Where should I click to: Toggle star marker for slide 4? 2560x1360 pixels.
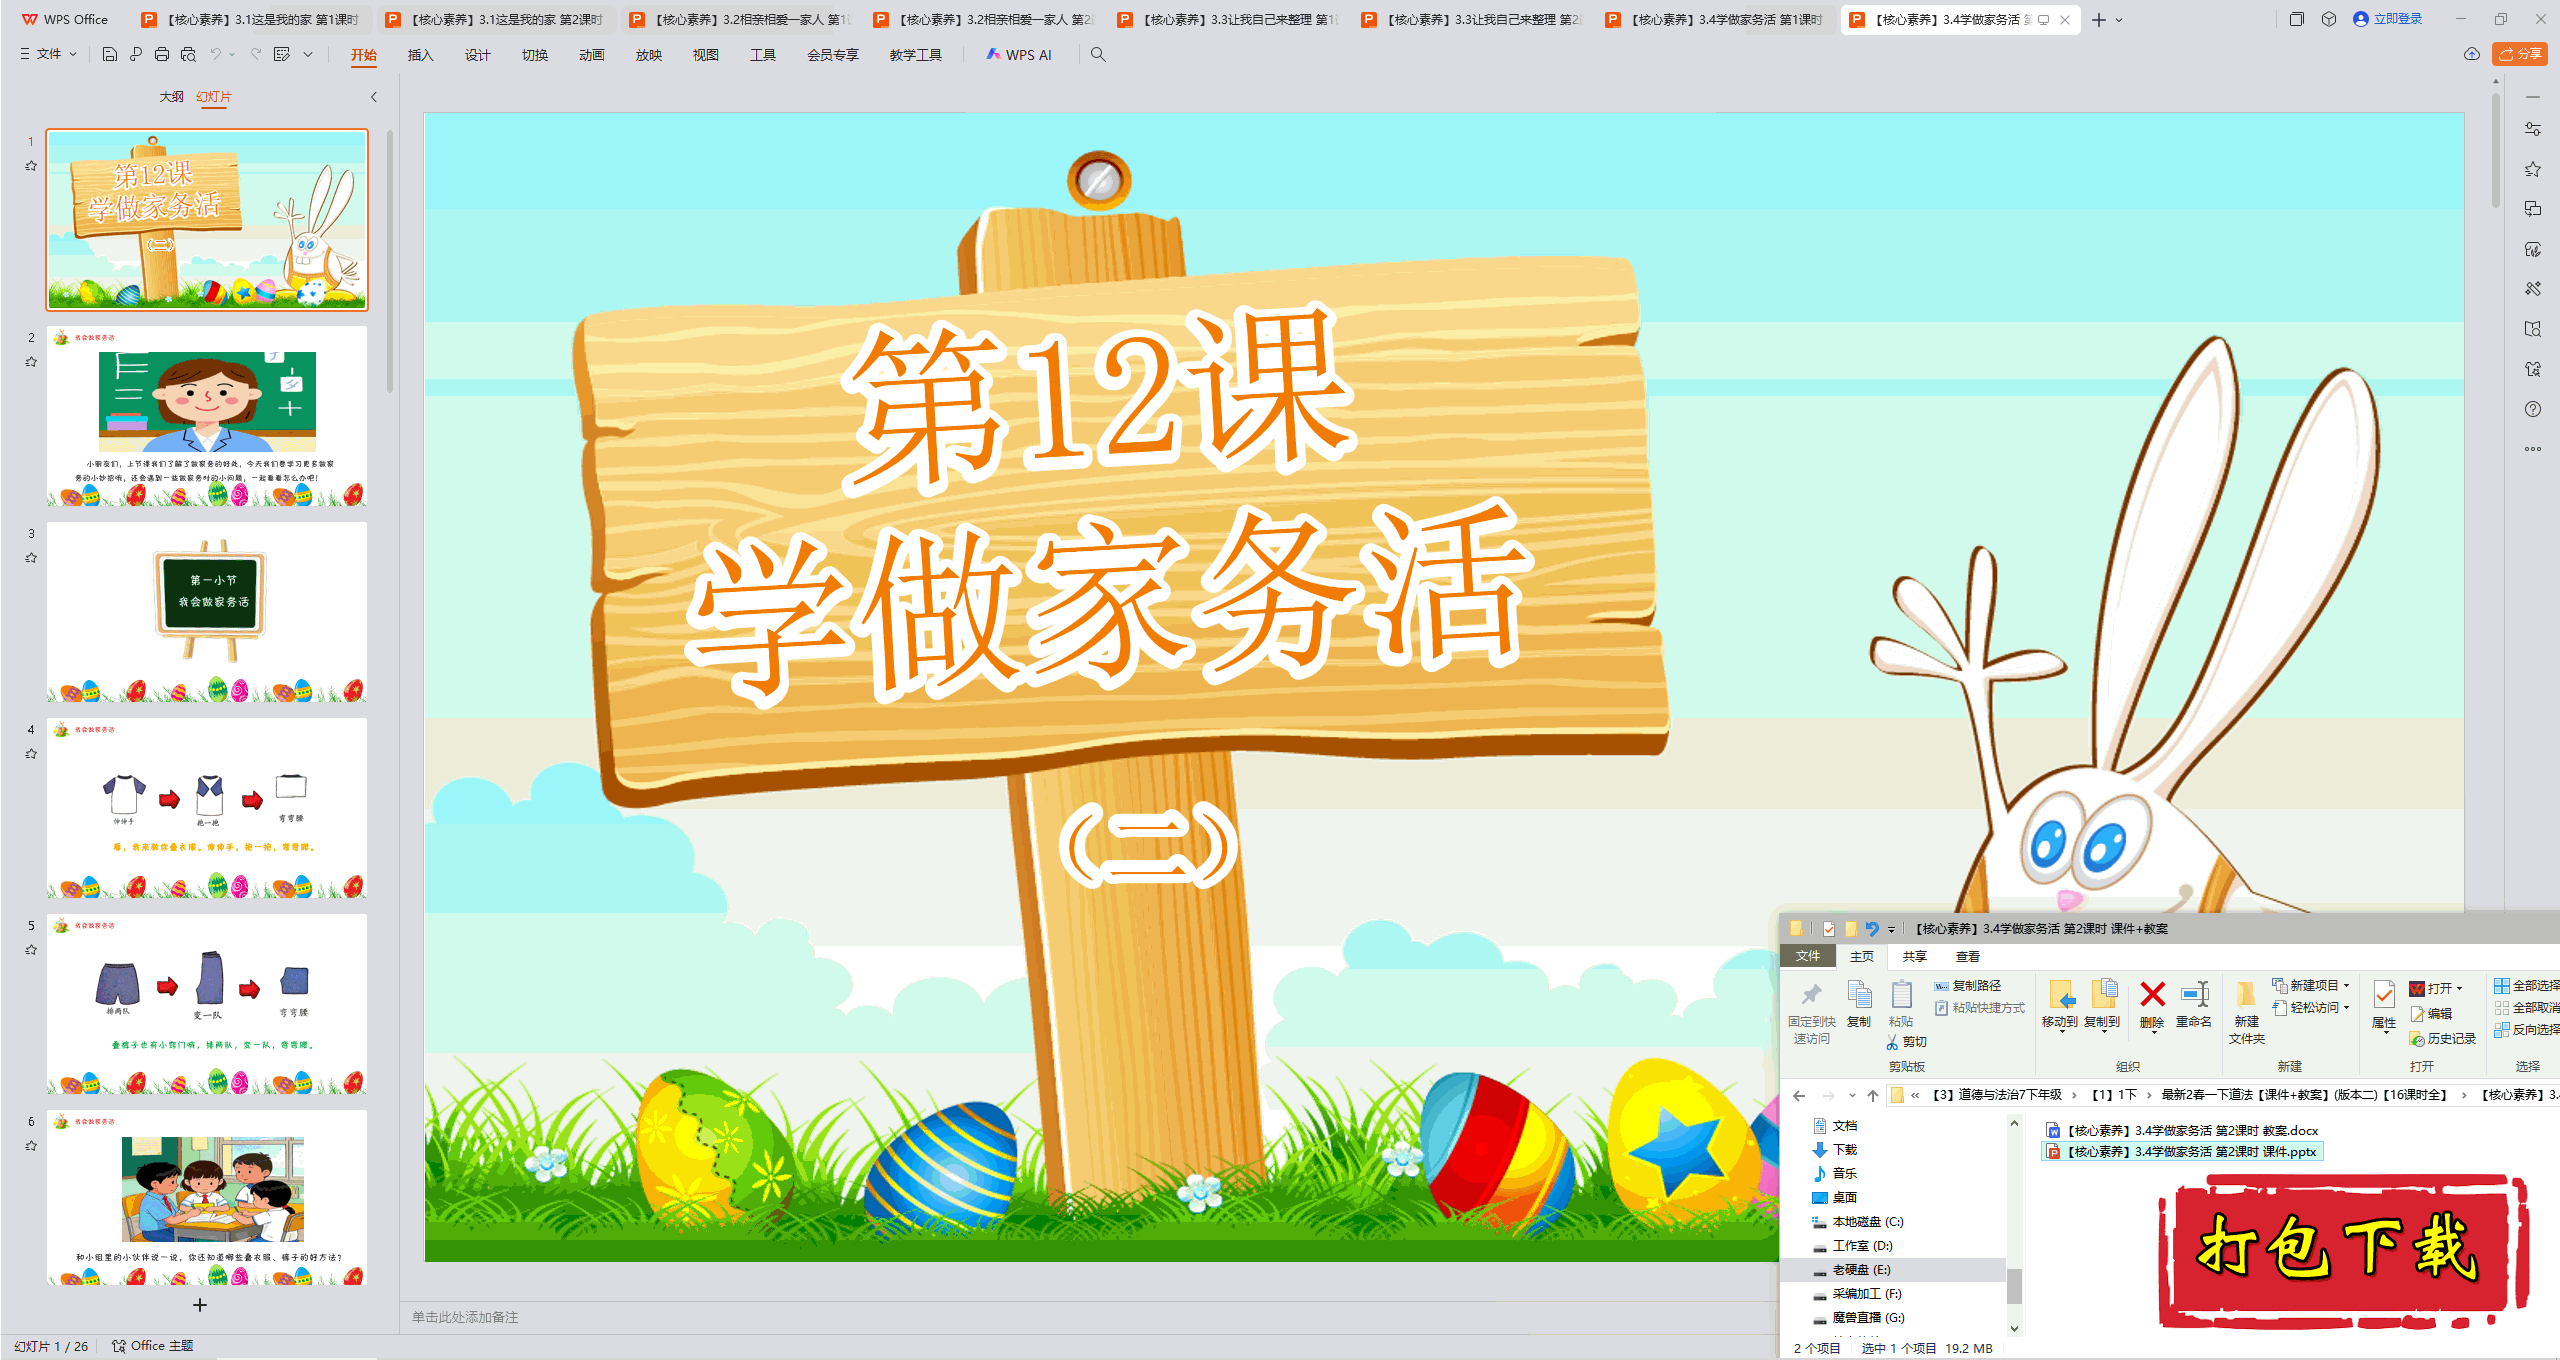click(x=31, y=754)
